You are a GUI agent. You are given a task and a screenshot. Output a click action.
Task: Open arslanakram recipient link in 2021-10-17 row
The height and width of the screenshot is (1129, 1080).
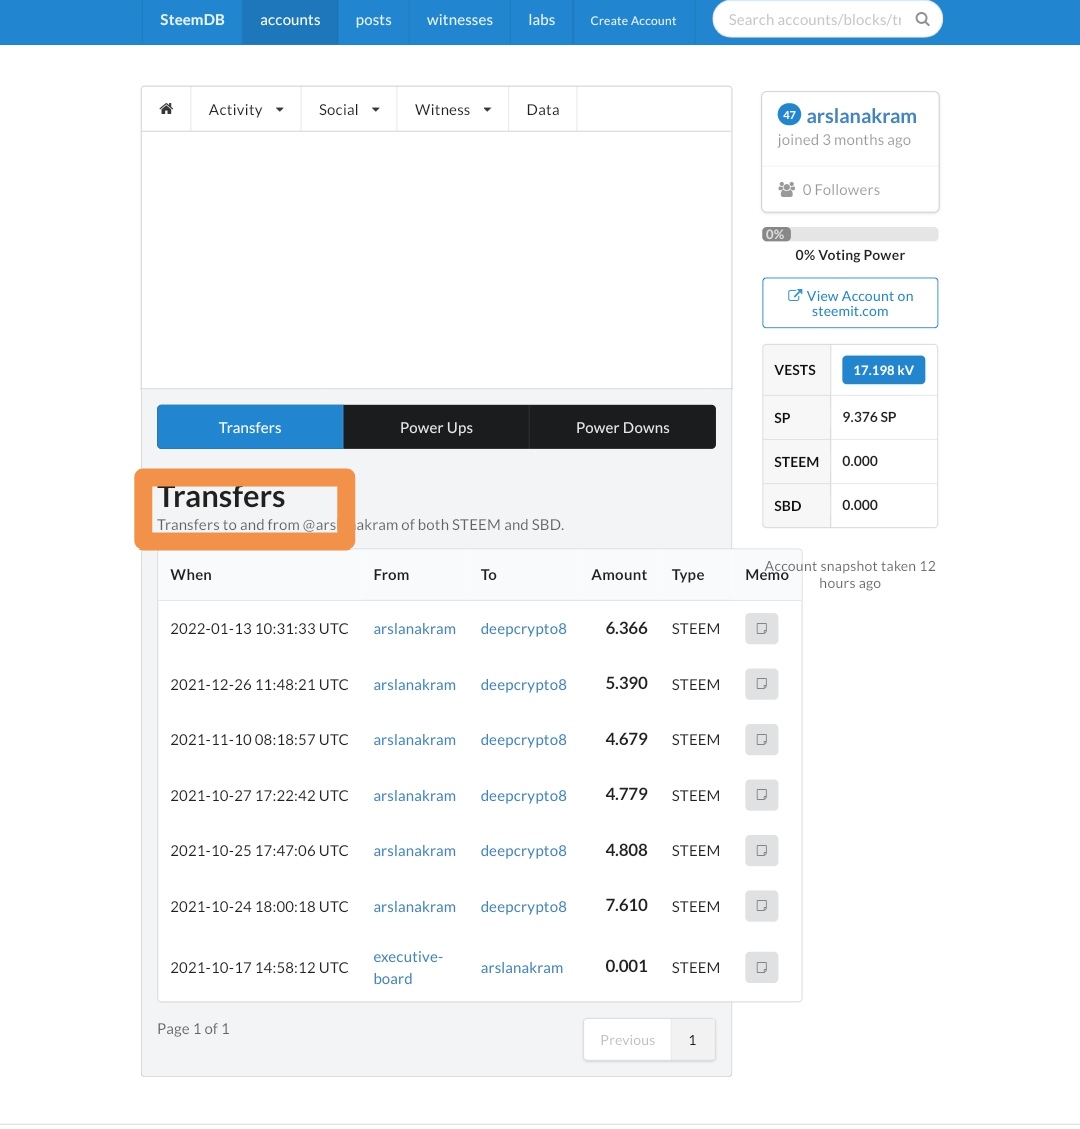(522, 968)
